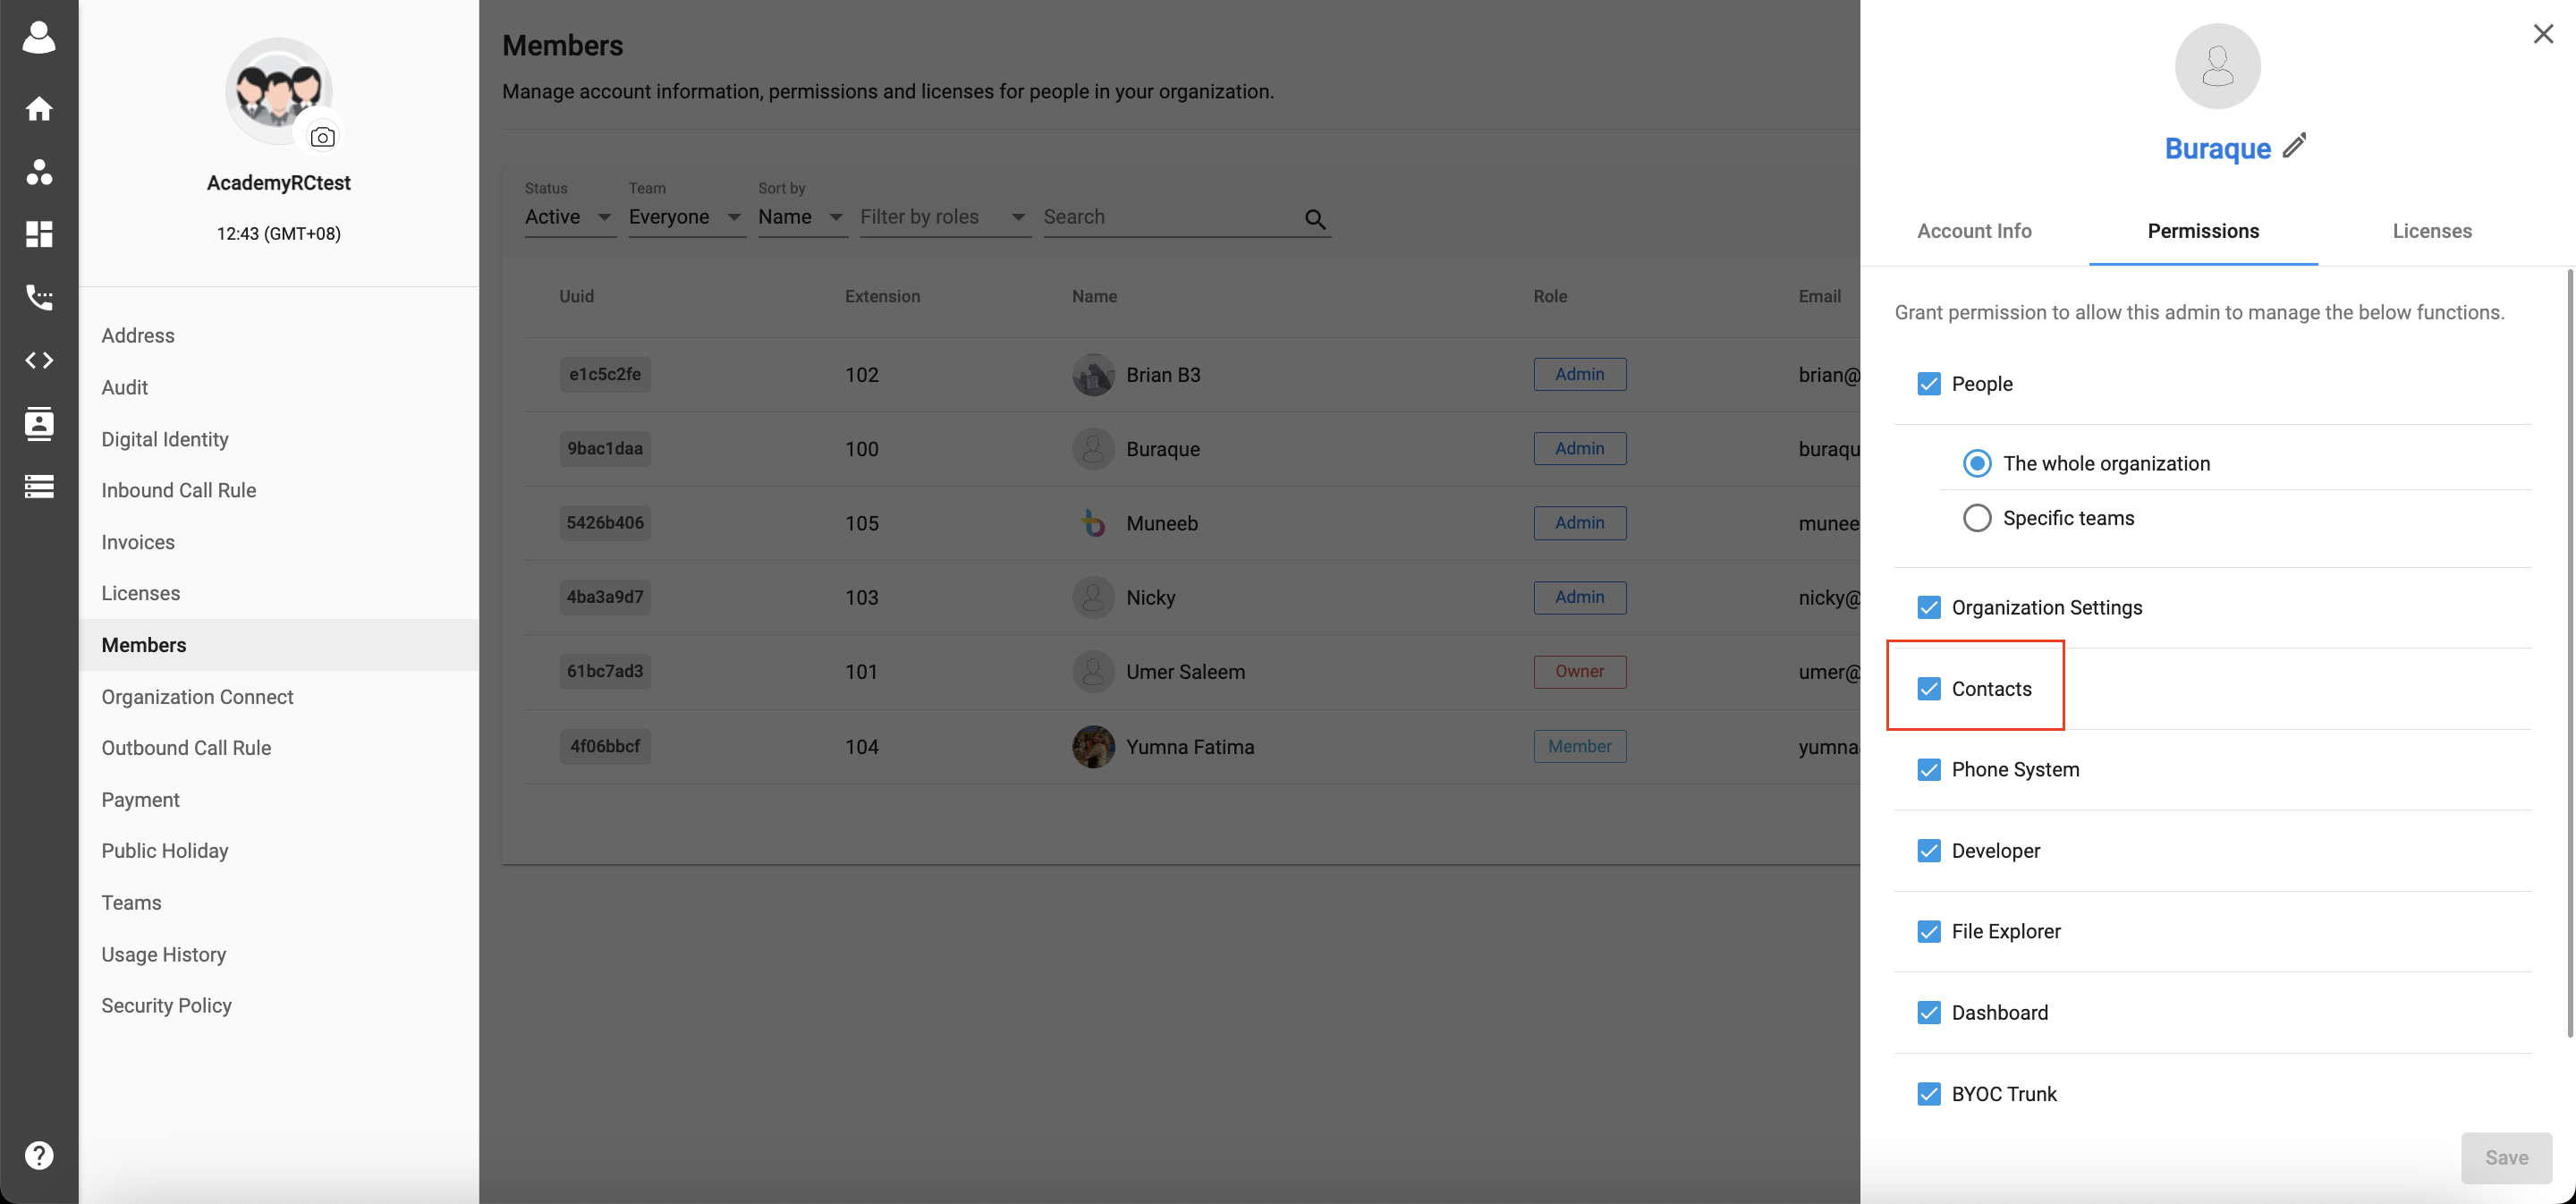
Task: Click the Member role badge for Yumna Fatima
Action: pyautogui.click(x=1579, y=747)
